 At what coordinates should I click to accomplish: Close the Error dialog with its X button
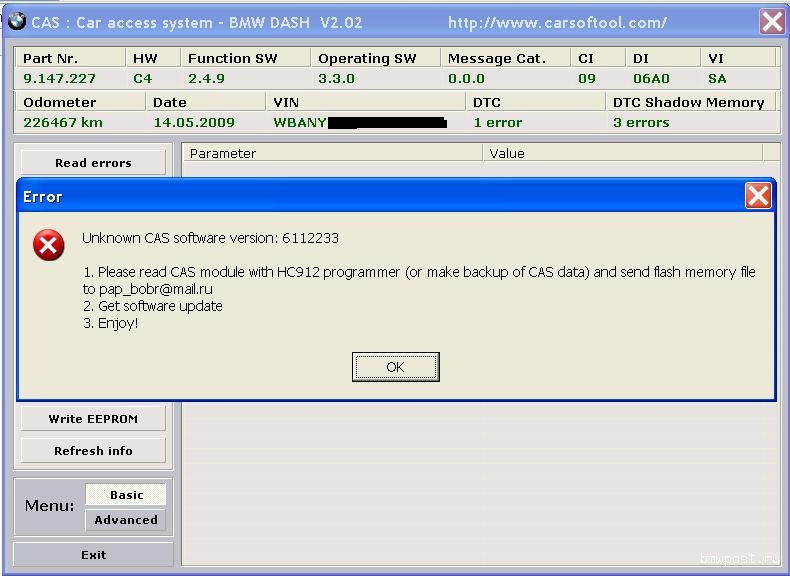pos(757,196)
